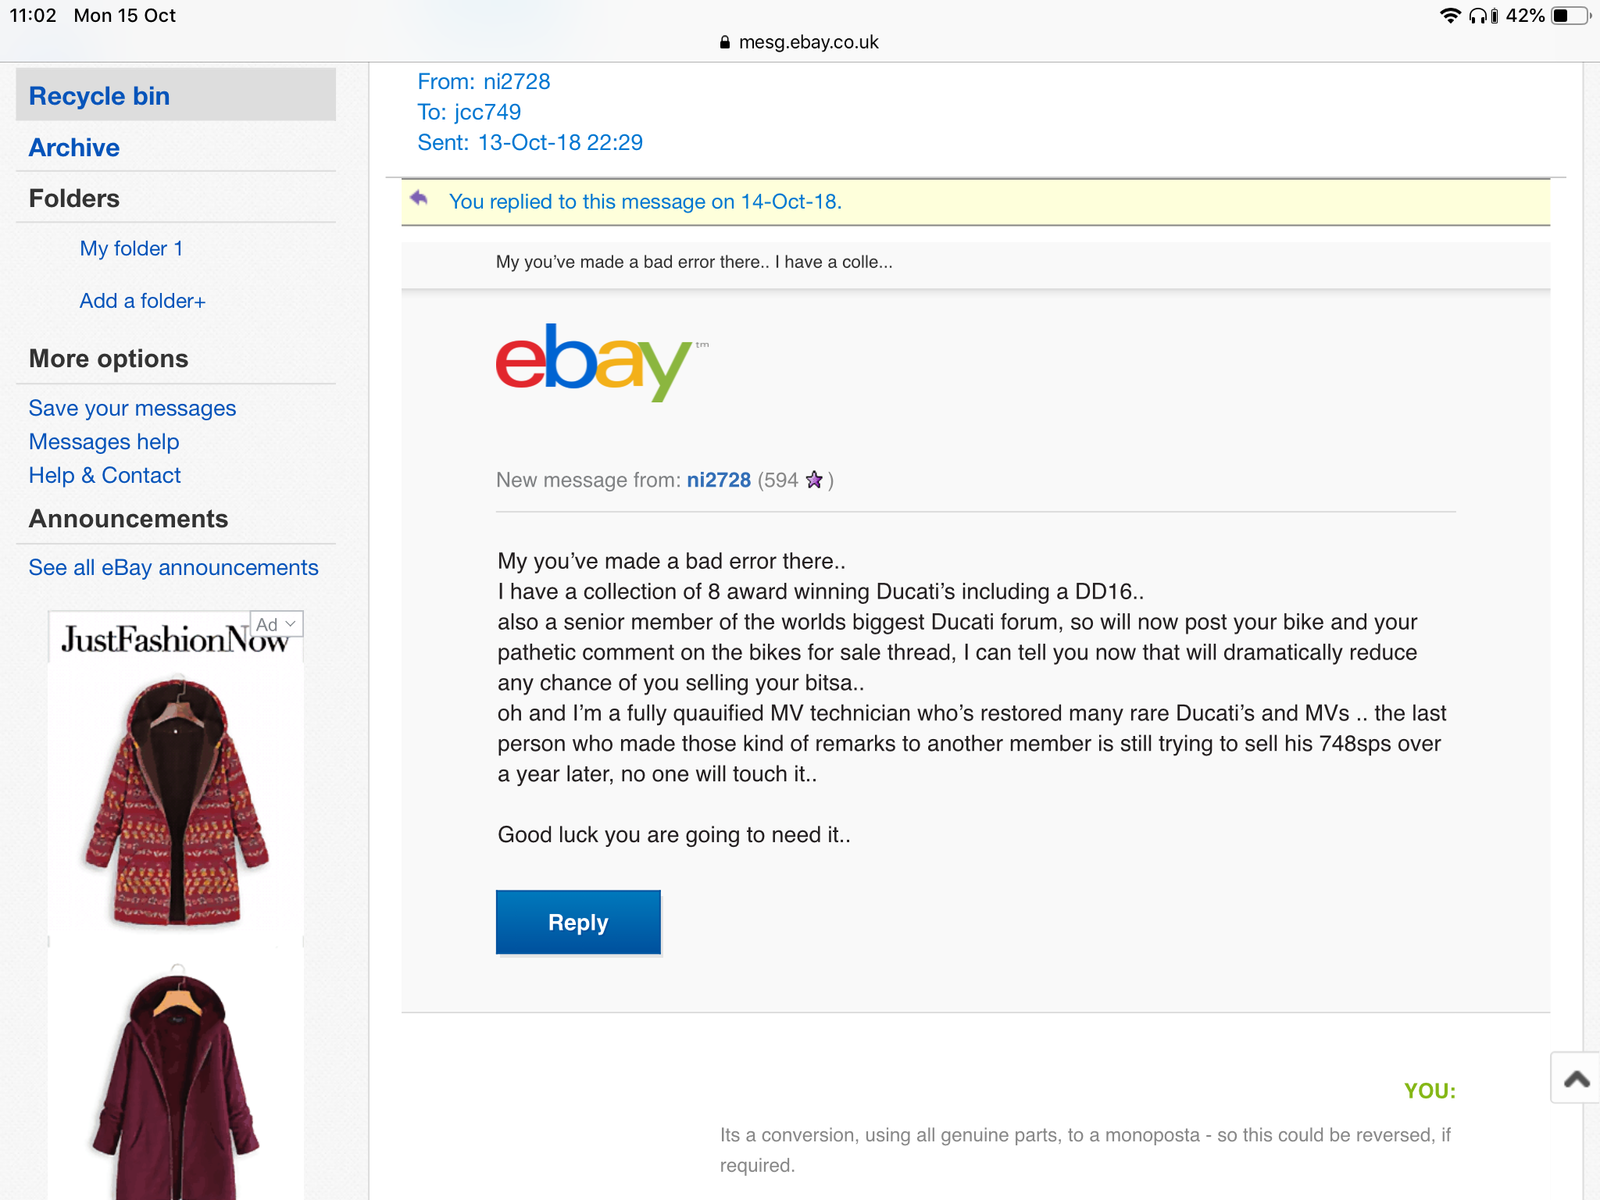This screenshot has height=1200, width=1600.
Task: Click Messages help link
Action: [104, 442]
